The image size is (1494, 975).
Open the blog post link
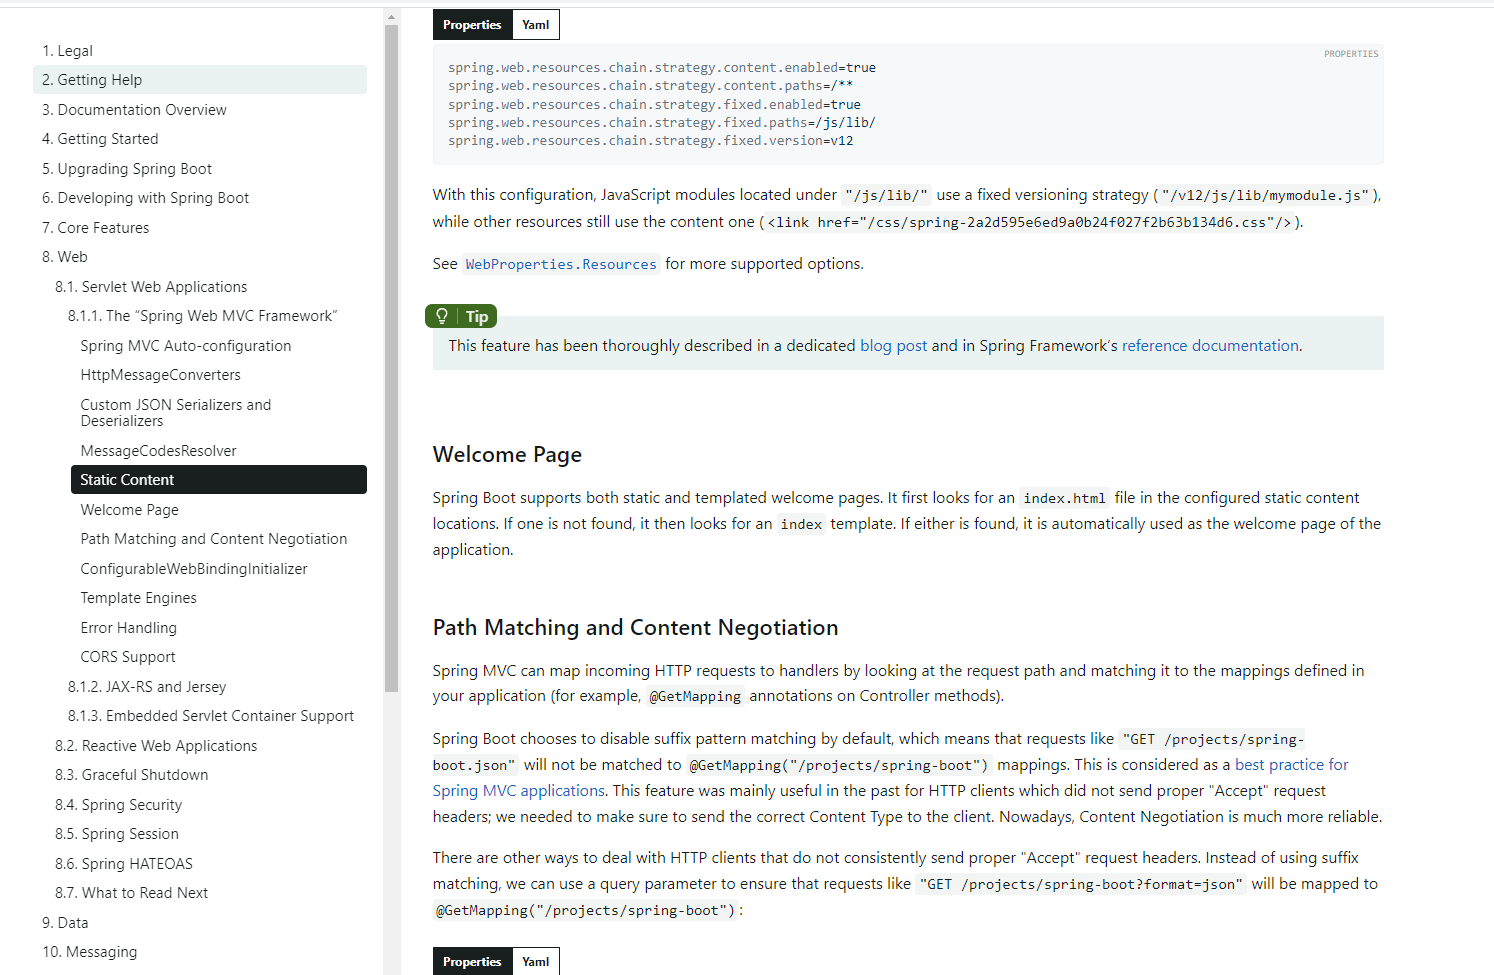[x=893, y=346]
